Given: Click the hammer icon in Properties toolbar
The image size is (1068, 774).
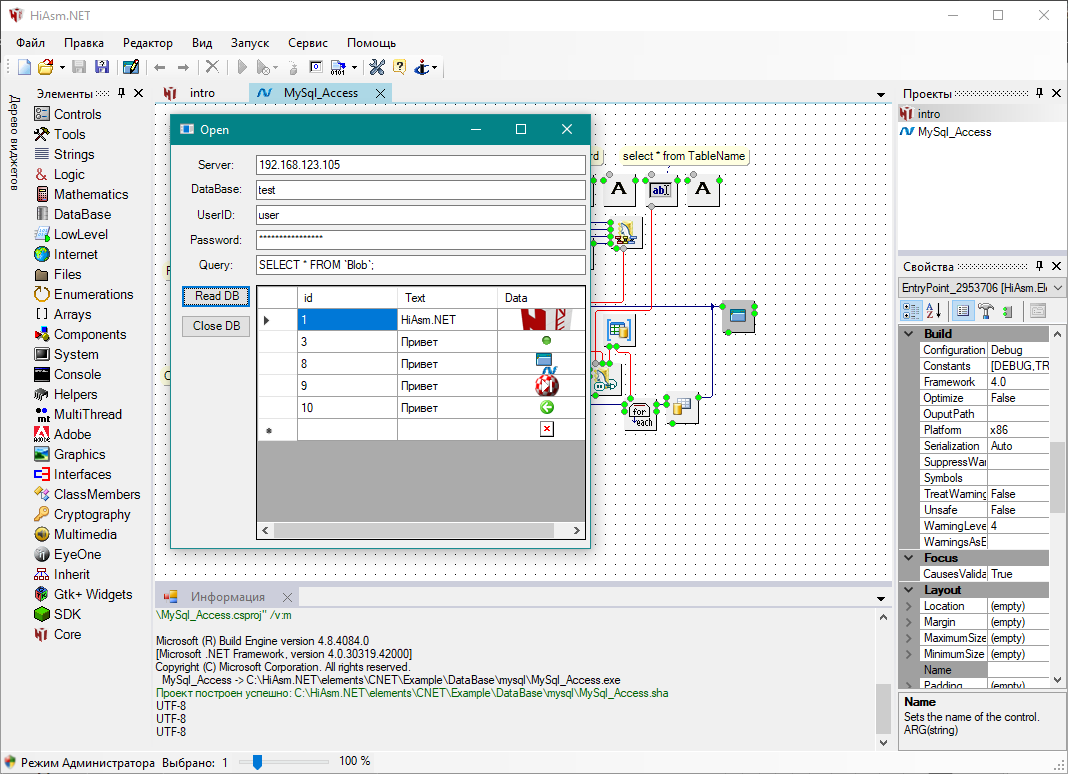Looking at the screenshot, I should click(985, 310).
